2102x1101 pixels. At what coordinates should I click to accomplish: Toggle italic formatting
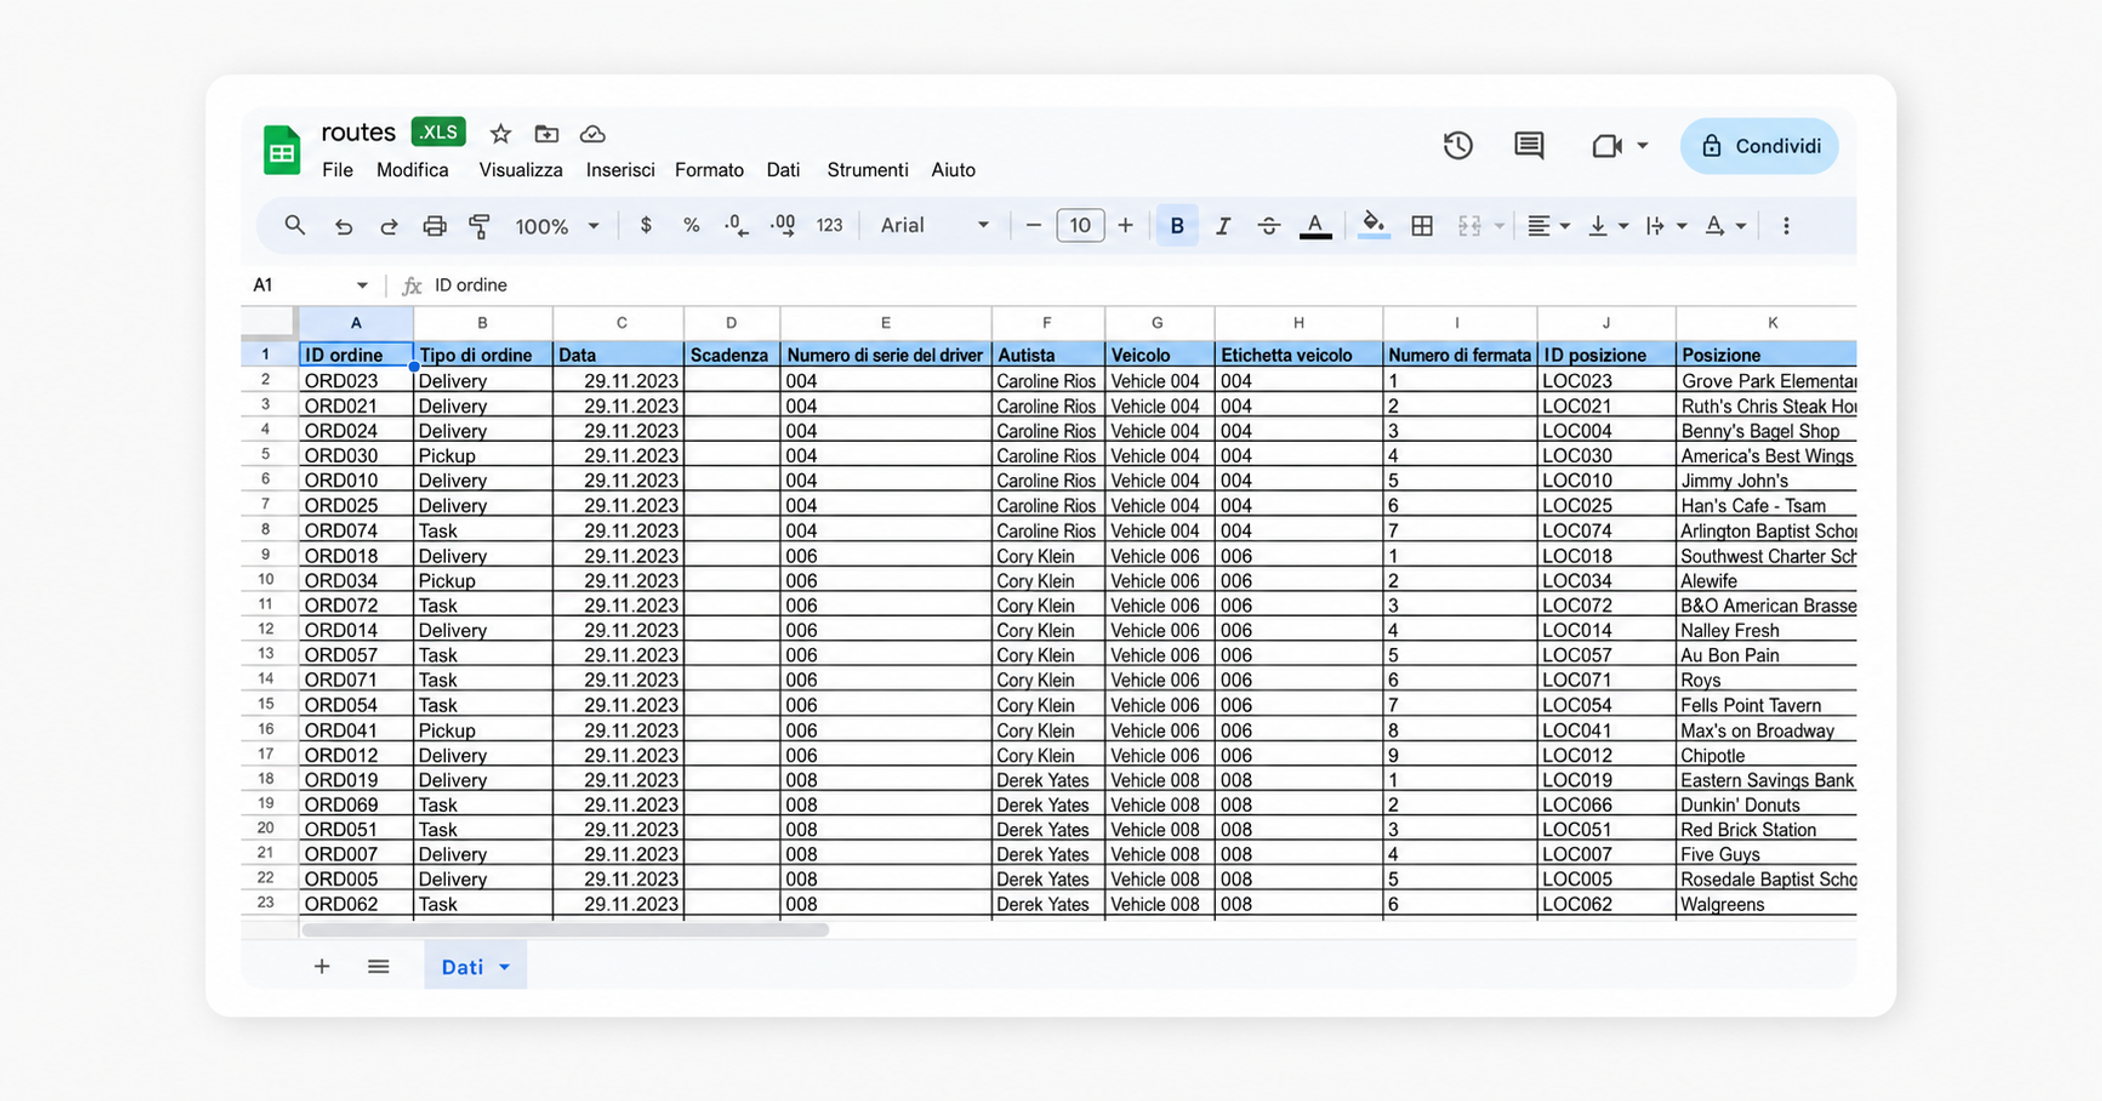(1222, 226)
